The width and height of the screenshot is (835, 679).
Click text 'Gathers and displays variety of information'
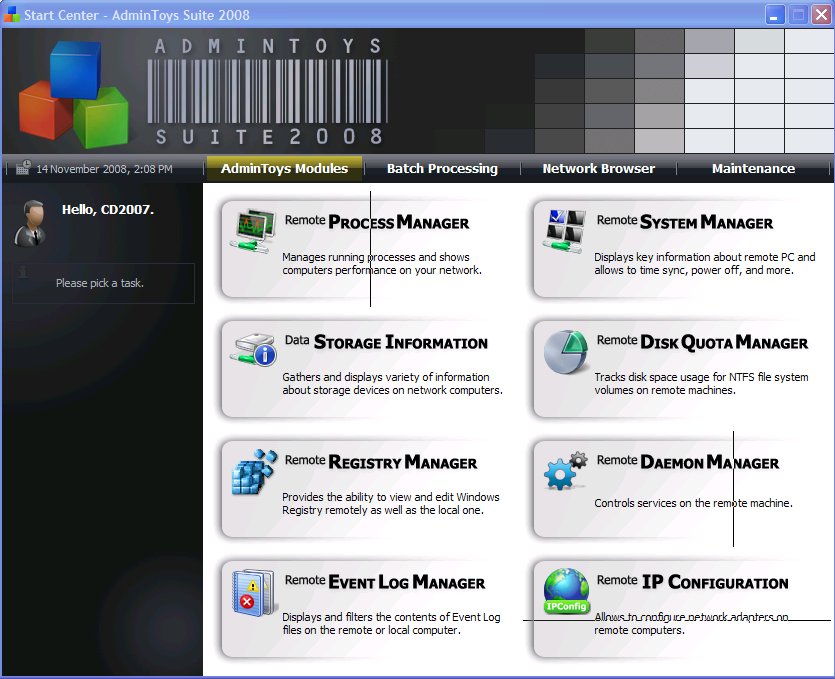click(386, 377)
